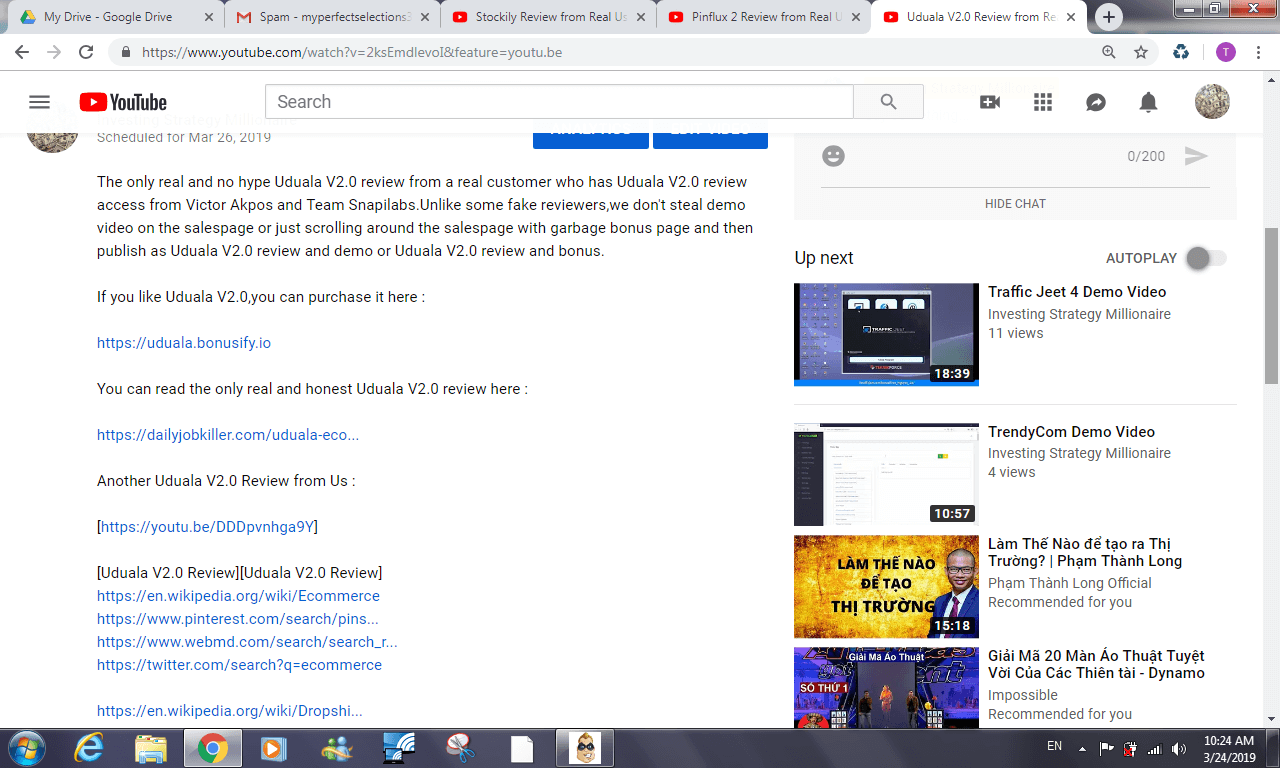Close the My Drive tab
The height and width of the screenshot is (768, 1280).
[x=208, y=17]
